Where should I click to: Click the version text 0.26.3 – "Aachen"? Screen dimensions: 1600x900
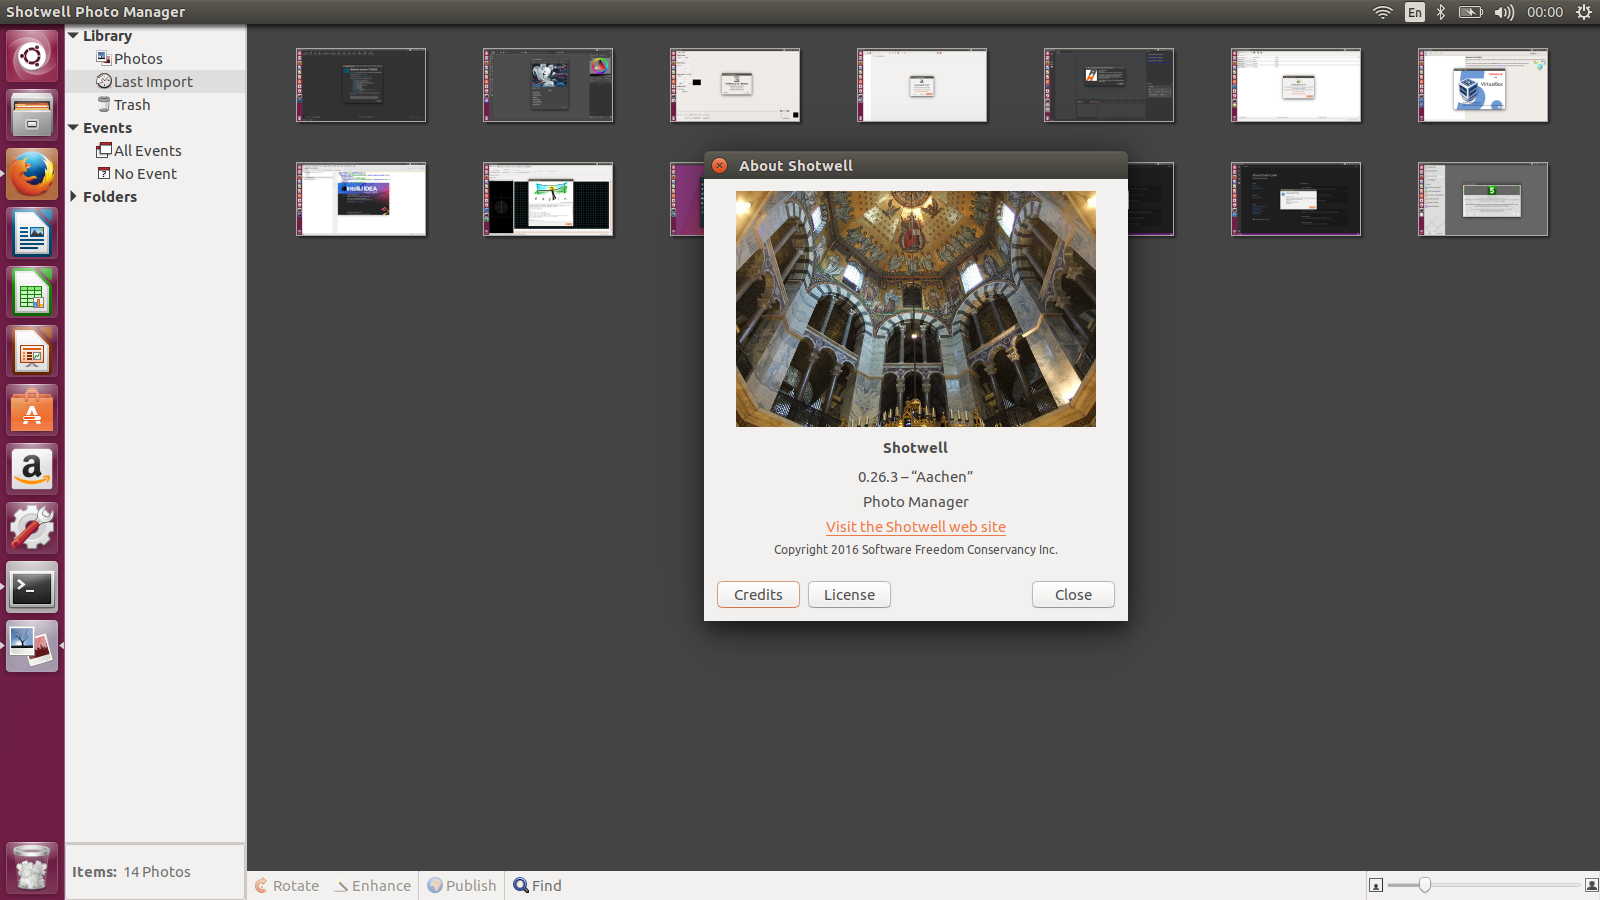(x=916, y=477)
